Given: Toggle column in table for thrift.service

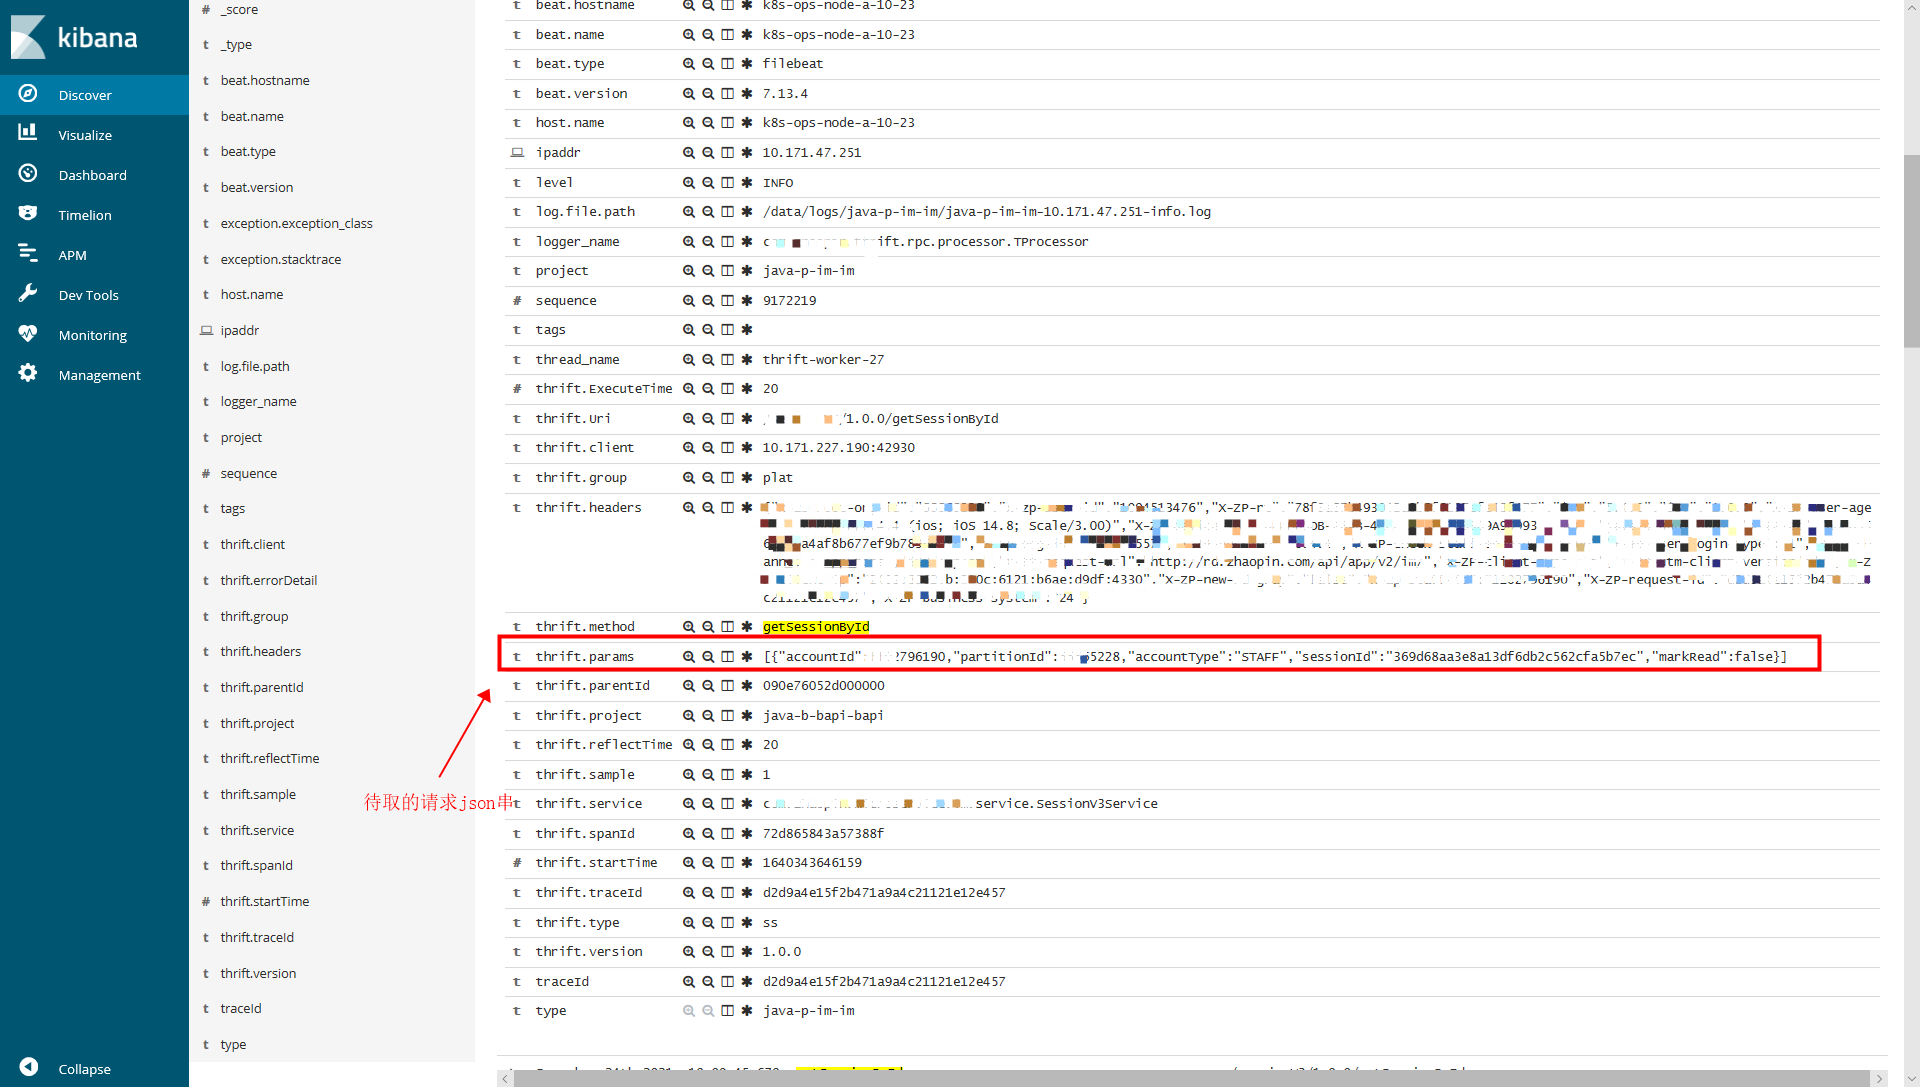Looking at the screenshot, I should 727,804.
